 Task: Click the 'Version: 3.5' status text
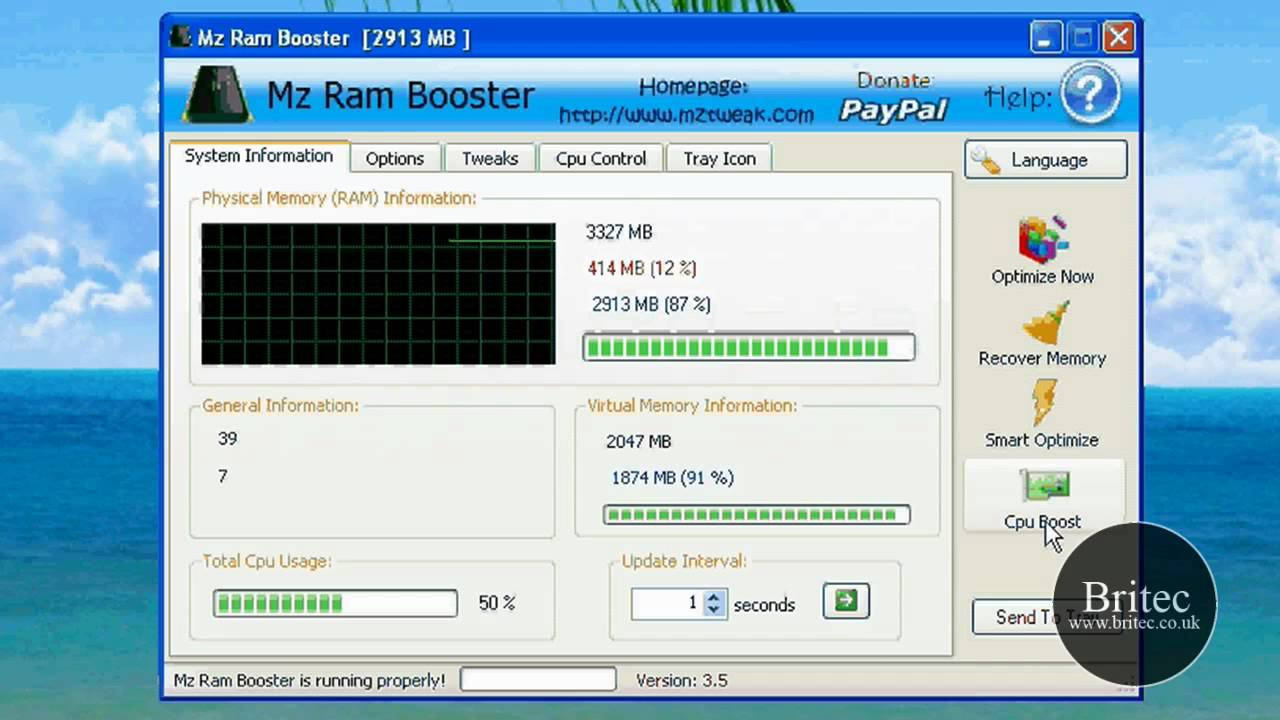click(x=682, y=680)
